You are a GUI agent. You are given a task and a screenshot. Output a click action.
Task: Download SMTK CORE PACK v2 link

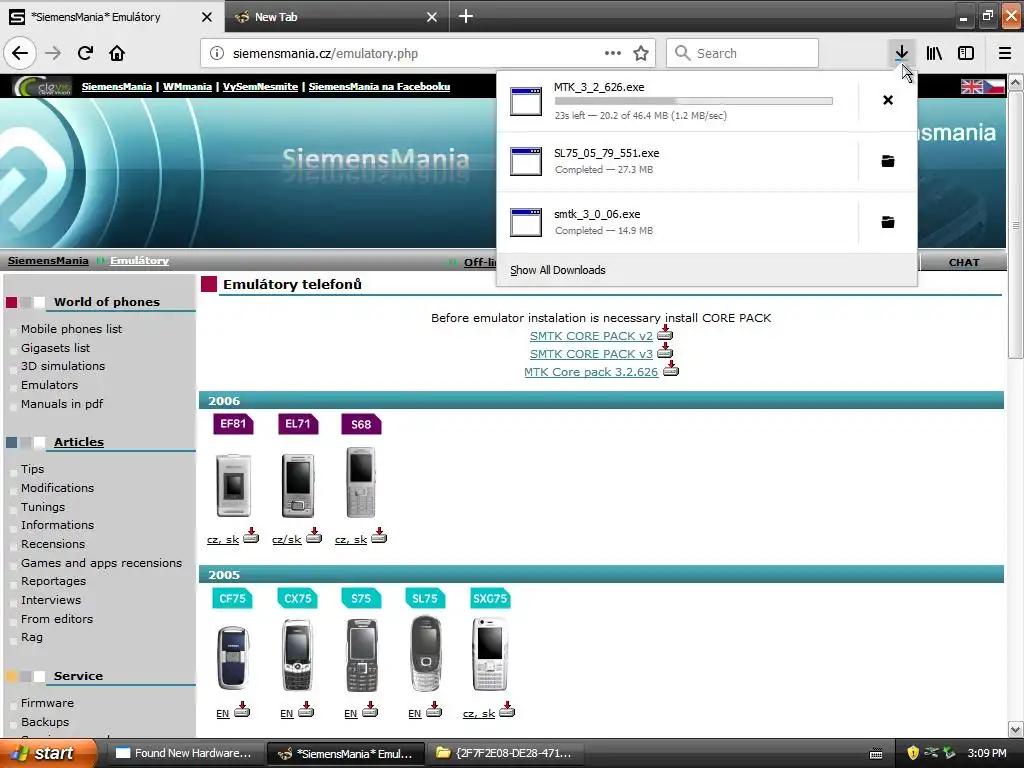[591, 336]
